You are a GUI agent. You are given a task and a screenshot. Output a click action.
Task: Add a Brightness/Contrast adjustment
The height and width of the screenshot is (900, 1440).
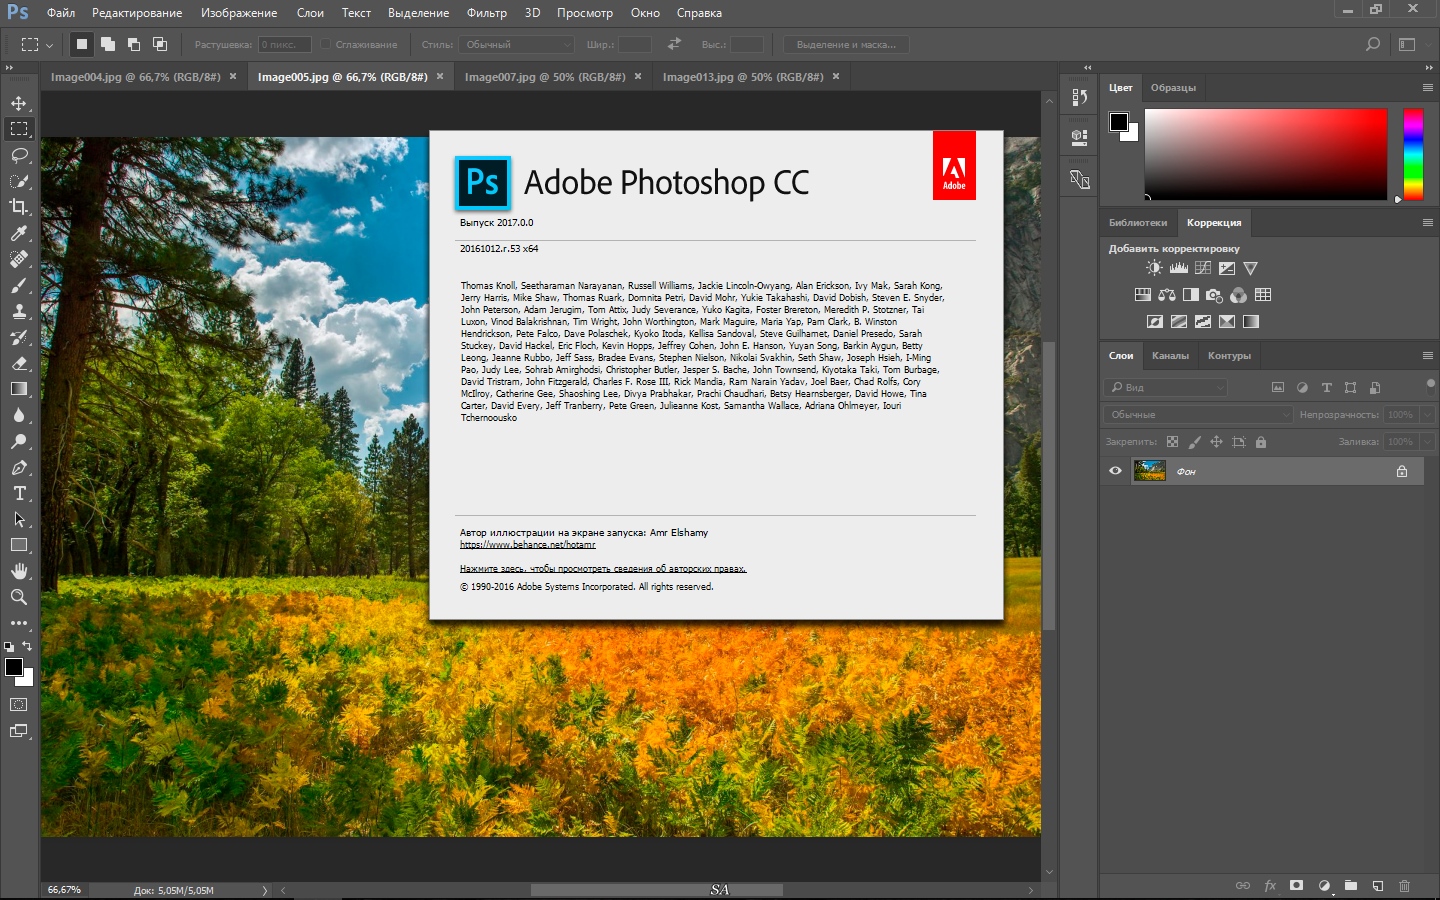(x=1155, y=268)
